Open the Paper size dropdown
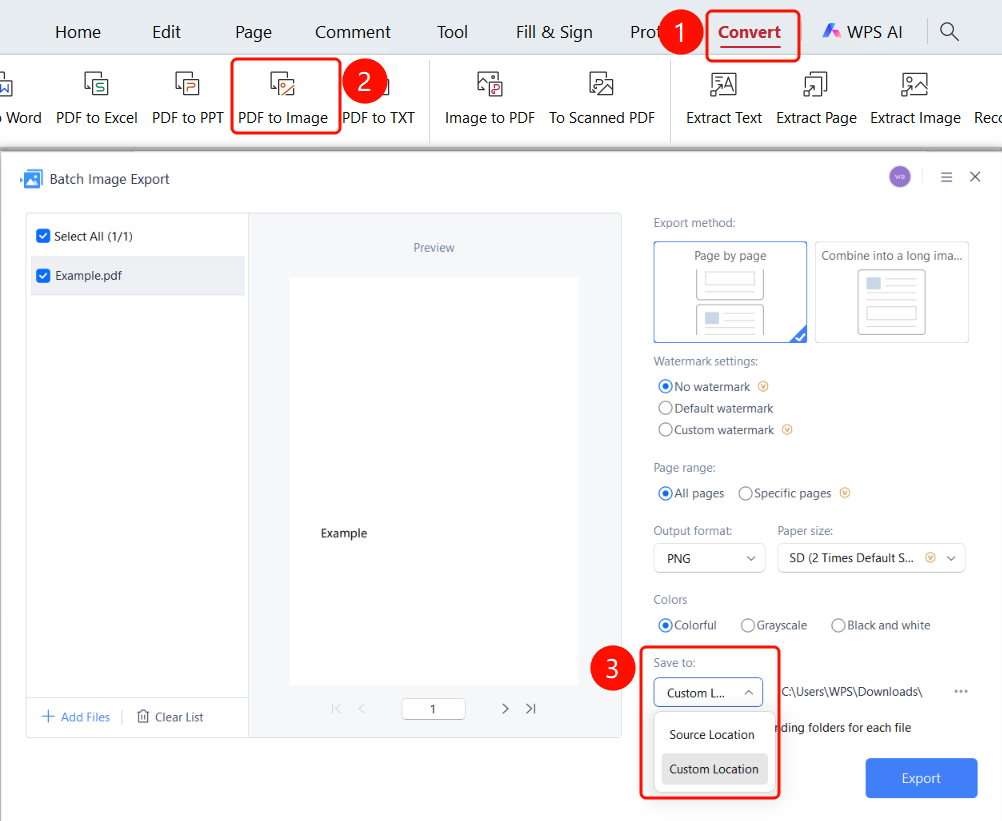 point(871,558)
